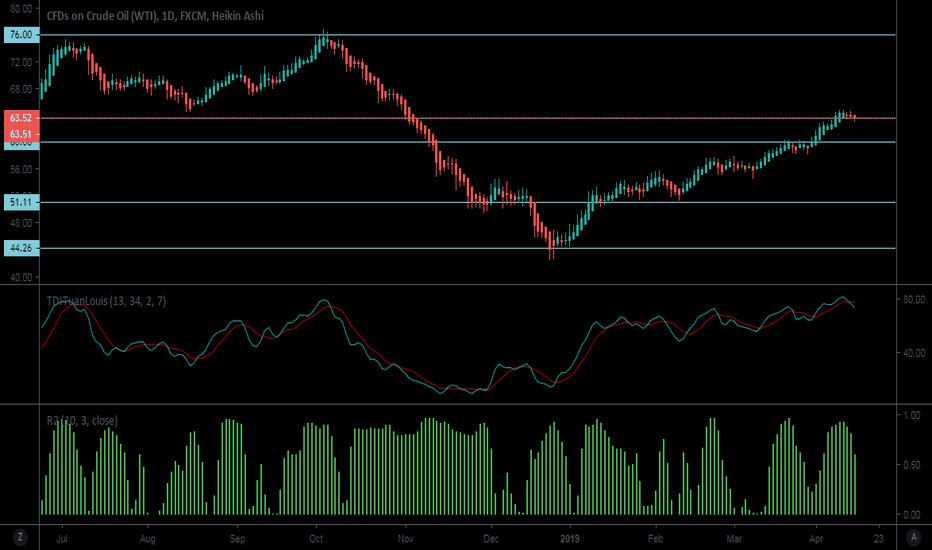Open the TDITuanLouis (13, 34, 2, 7) indicator legend
Image resolution: width=932 pixels, height=550 pixels.
coord(106,301)
